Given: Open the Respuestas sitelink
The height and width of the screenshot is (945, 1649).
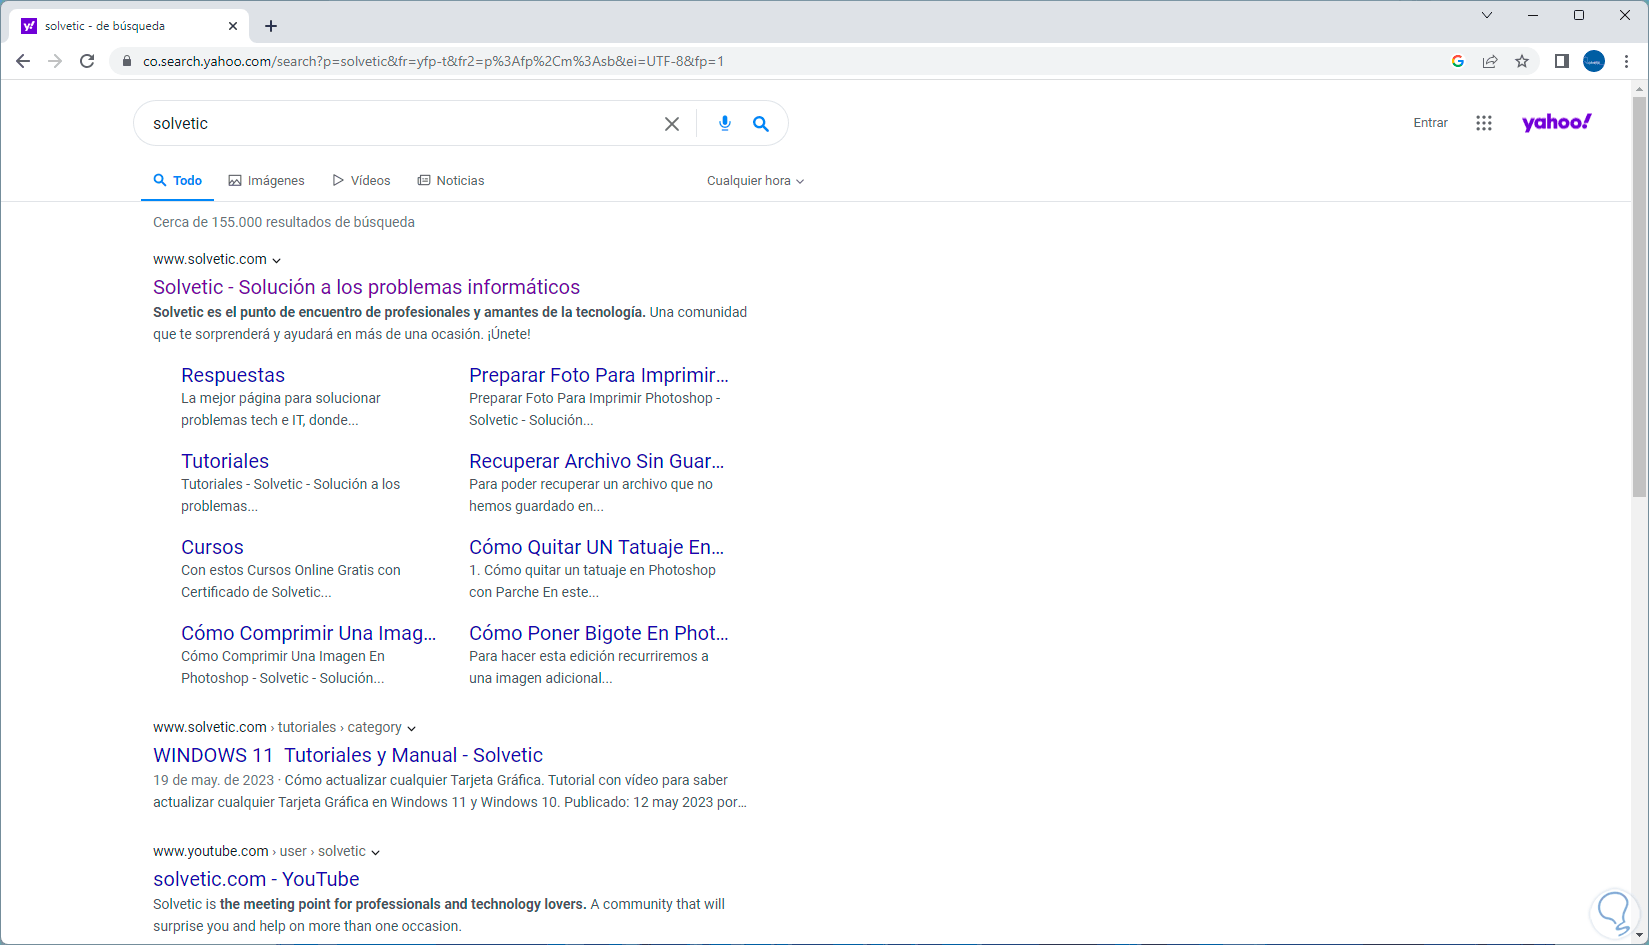Looking at the screenshot, I should (233, 375).
